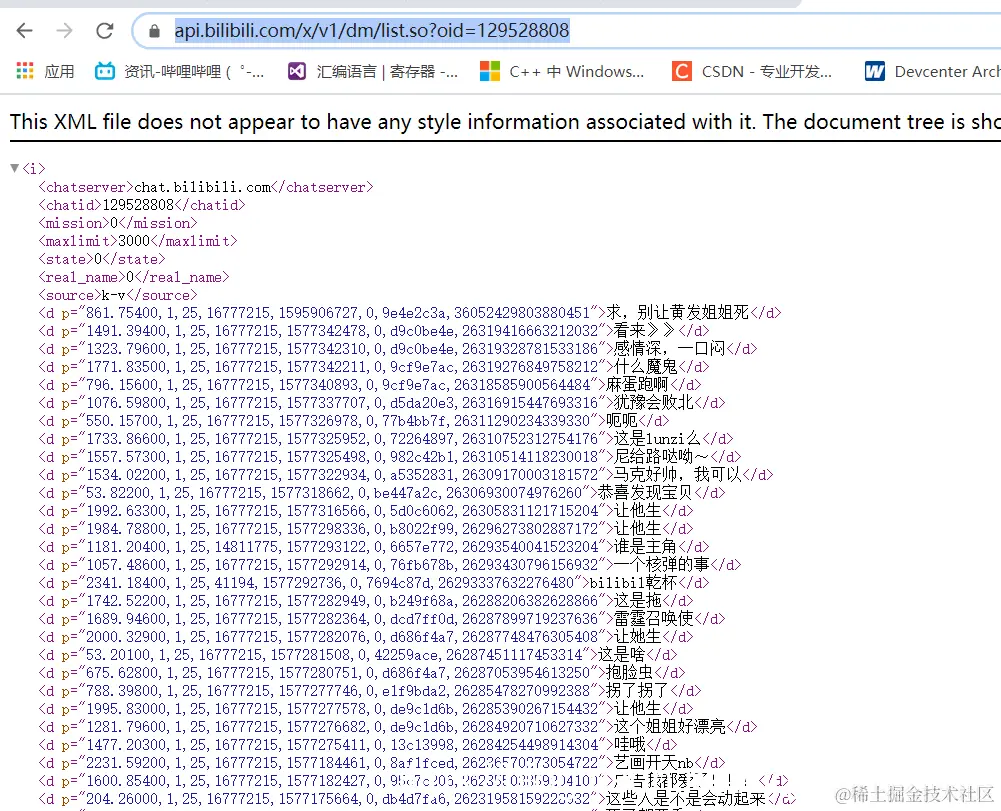Click the comment bilibil乾杯
1001x811 pixels.
pyautogui.click(x=633, y=582)
